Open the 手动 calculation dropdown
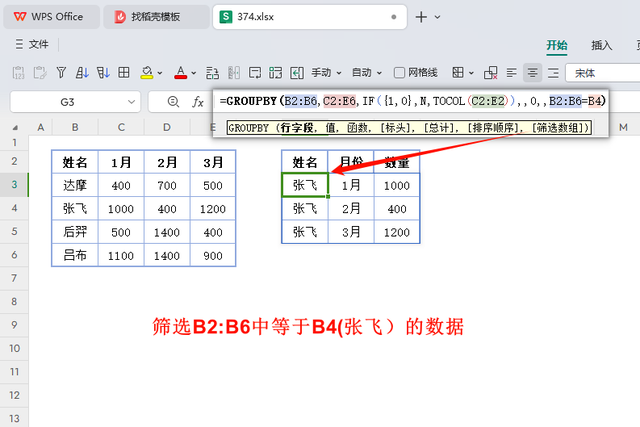Viewport: 640px width, 427px height. (326, 73)
